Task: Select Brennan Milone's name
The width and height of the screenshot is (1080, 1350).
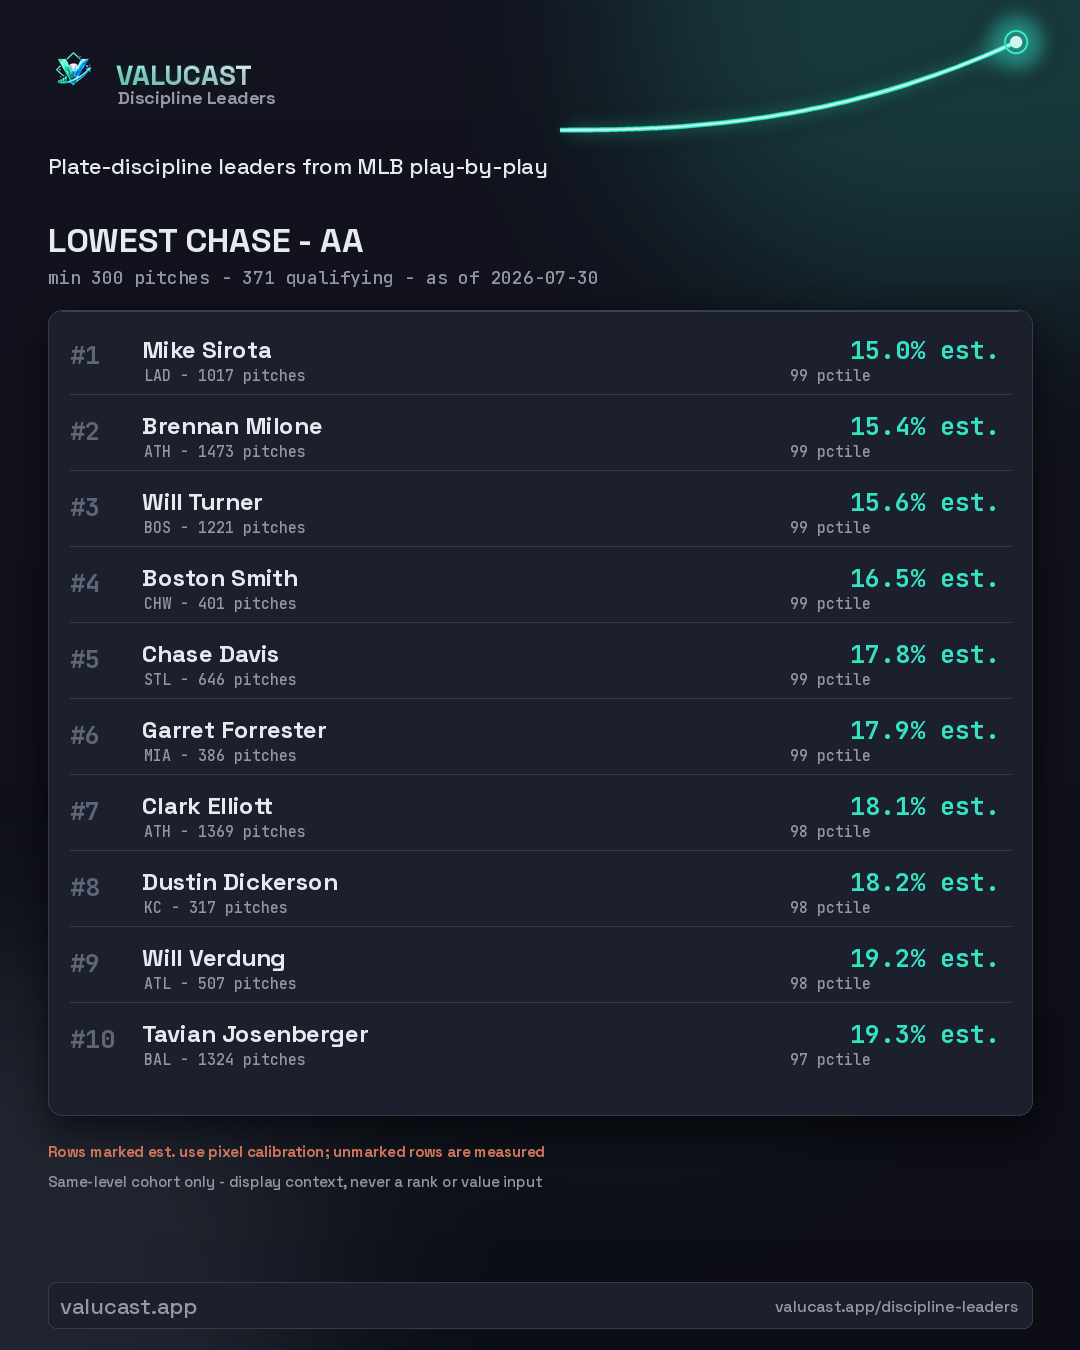Action: tap(232, 426)
